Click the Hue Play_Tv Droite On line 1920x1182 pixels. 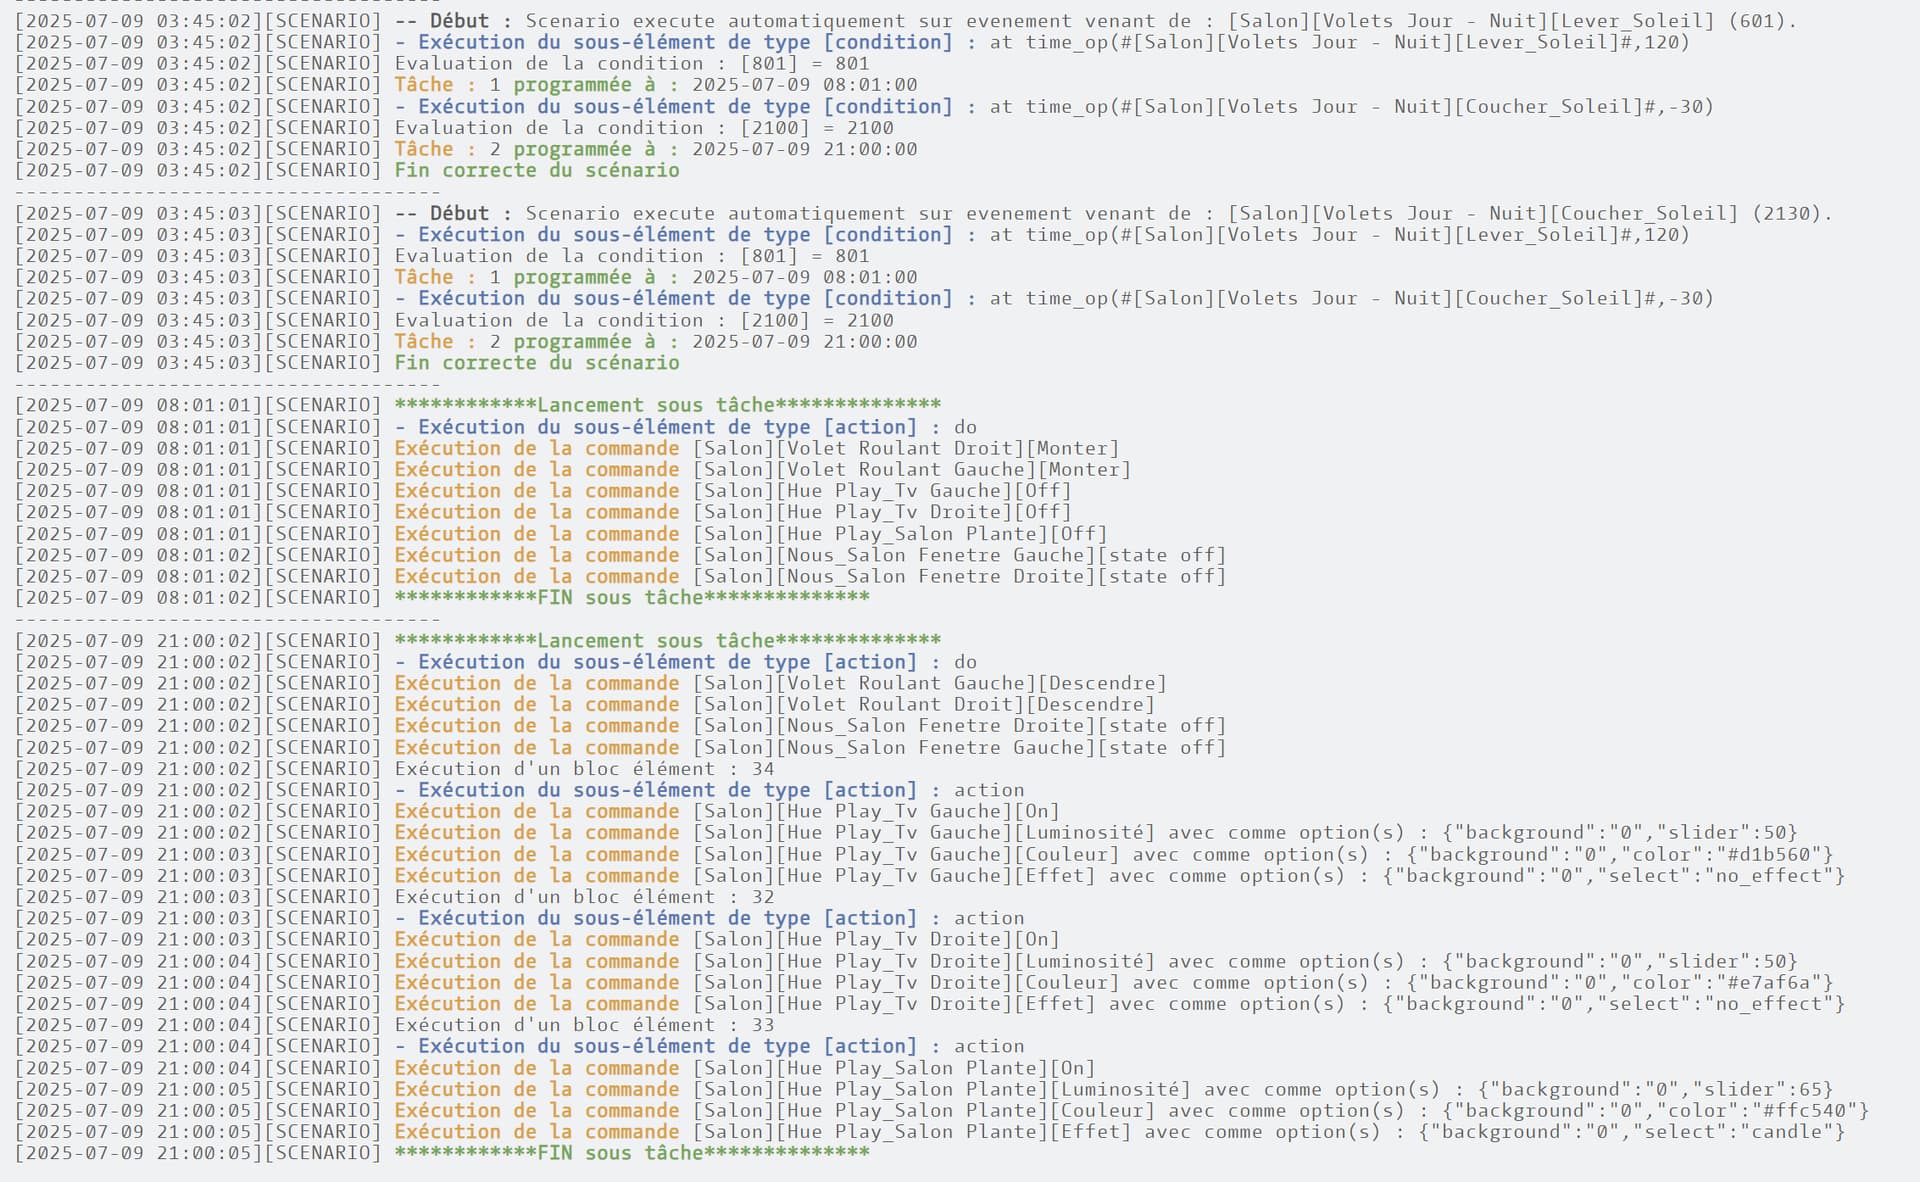pyautogui.click(x=876, y=940)
